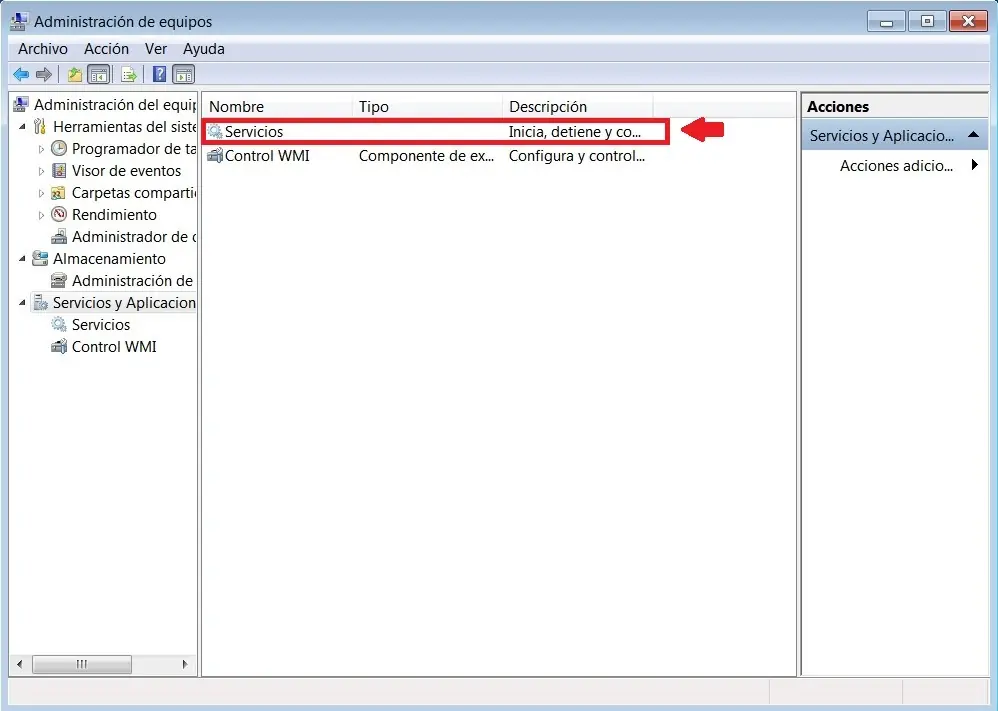
Task: Maximize the Administración de equipos window
Action: click(x=927, y=22)
